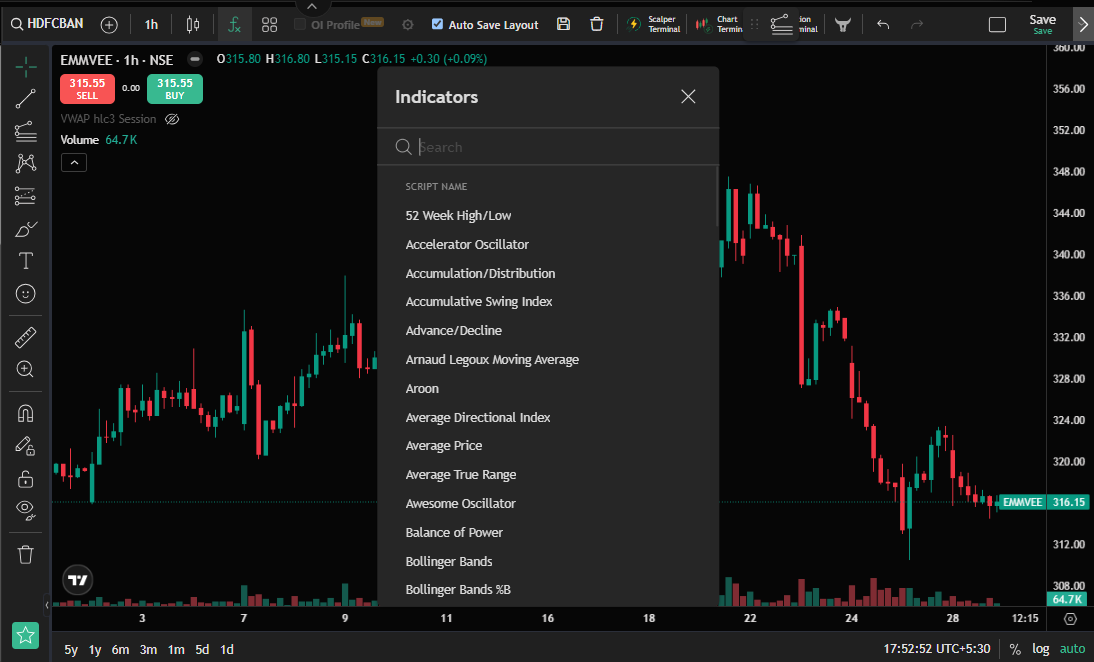This screenshot has width=1094, height=662.
Task: Open the Scalper Terminal
Action: coord(654,24)
